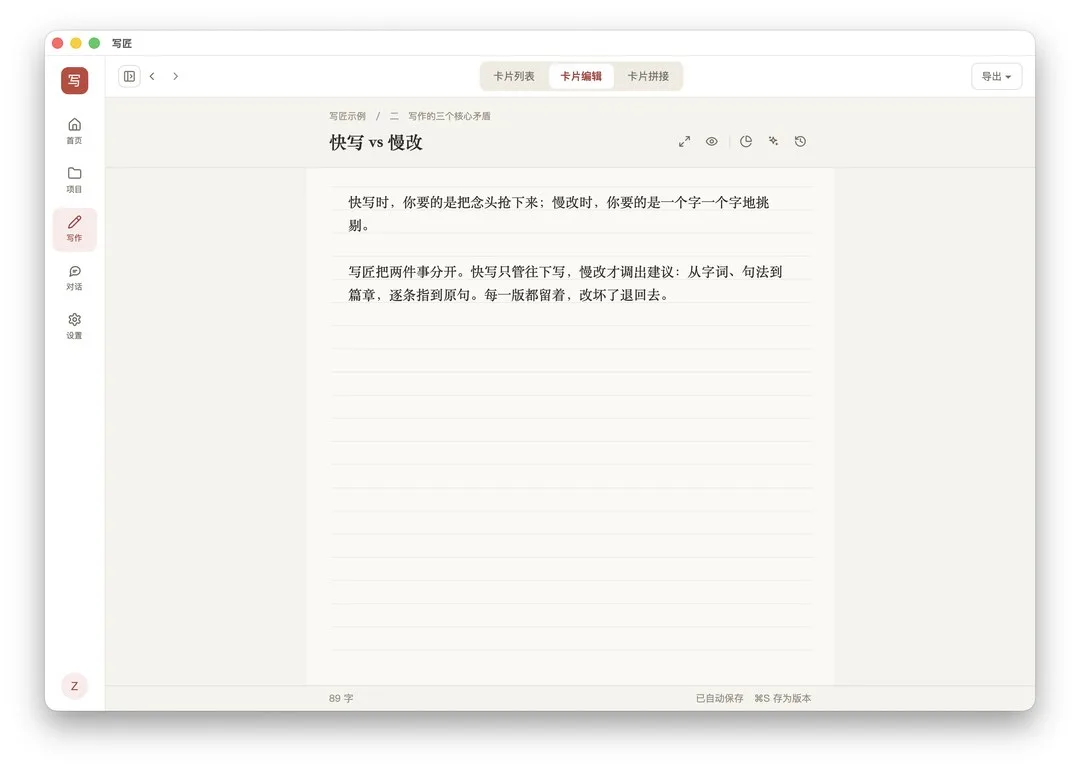Switch to 卡片列表 tab
This screenshot has height=770, width=1080.
(514, 76)
